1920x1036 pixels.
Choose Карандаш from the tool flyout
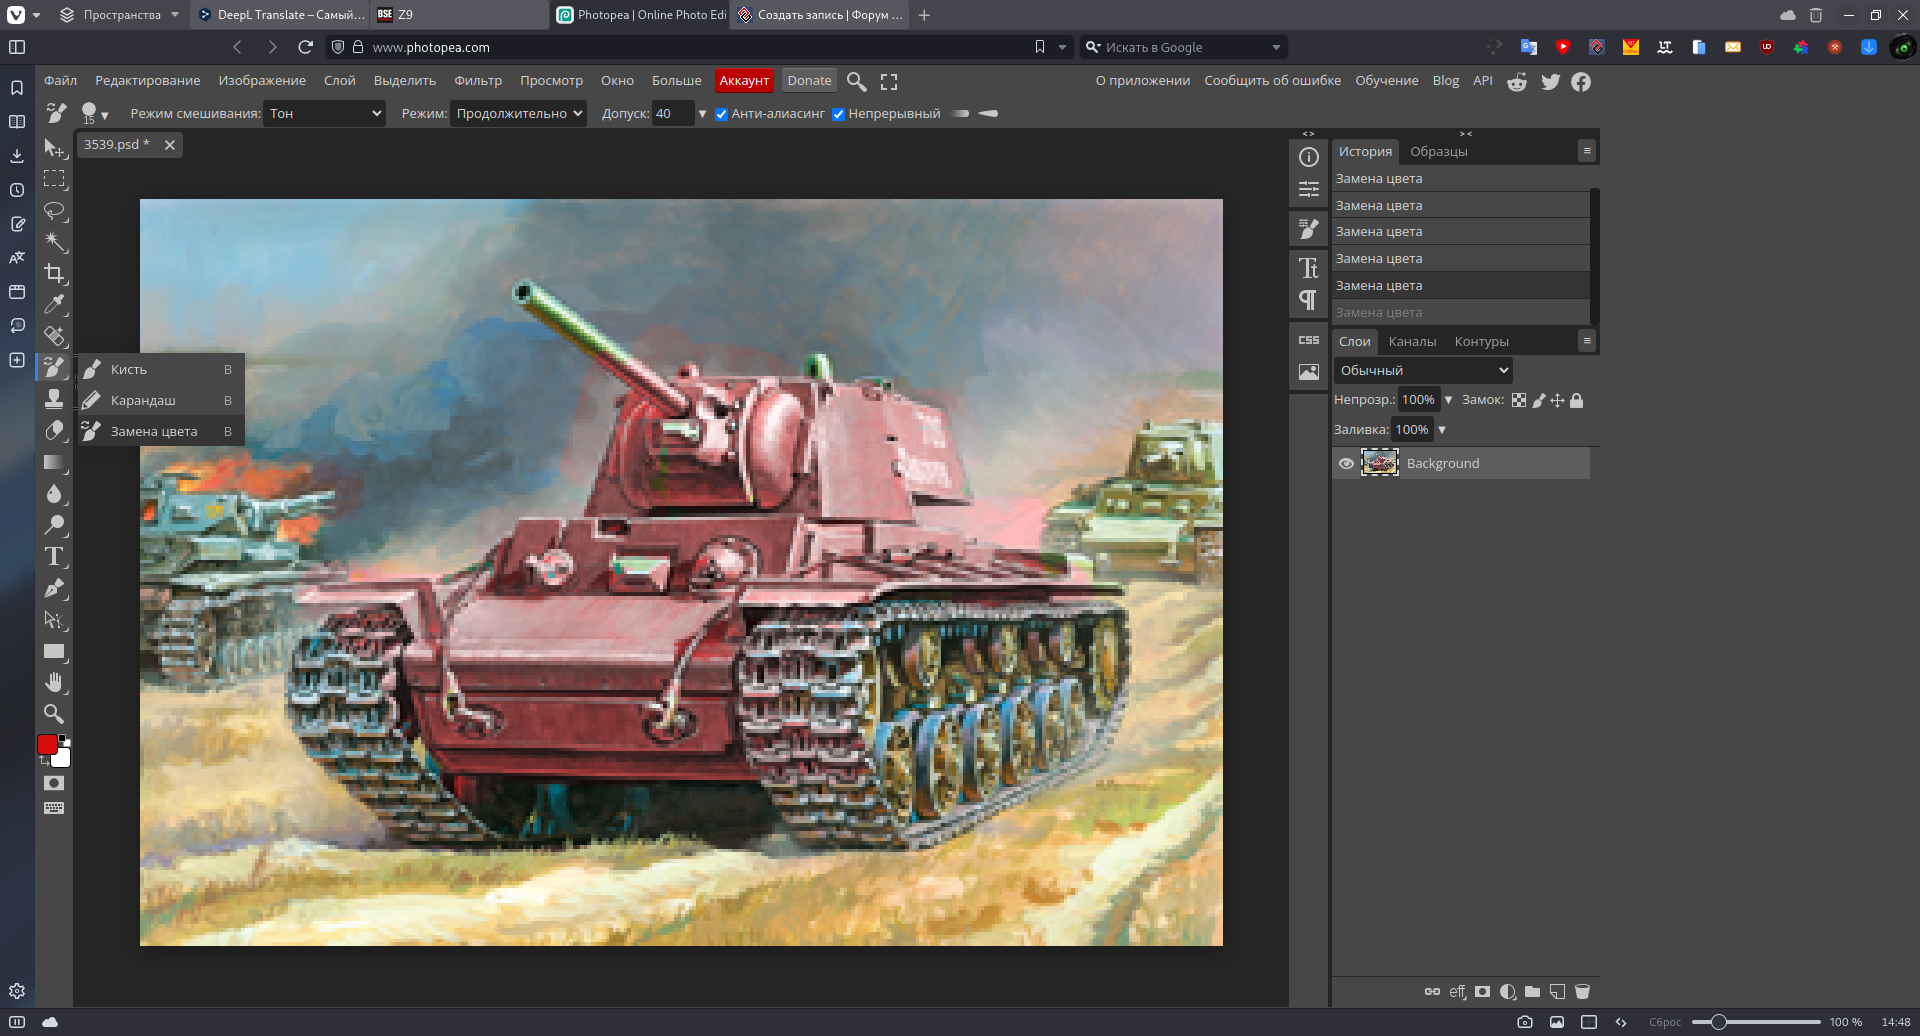pyautogui.click(x=143, y=401)
